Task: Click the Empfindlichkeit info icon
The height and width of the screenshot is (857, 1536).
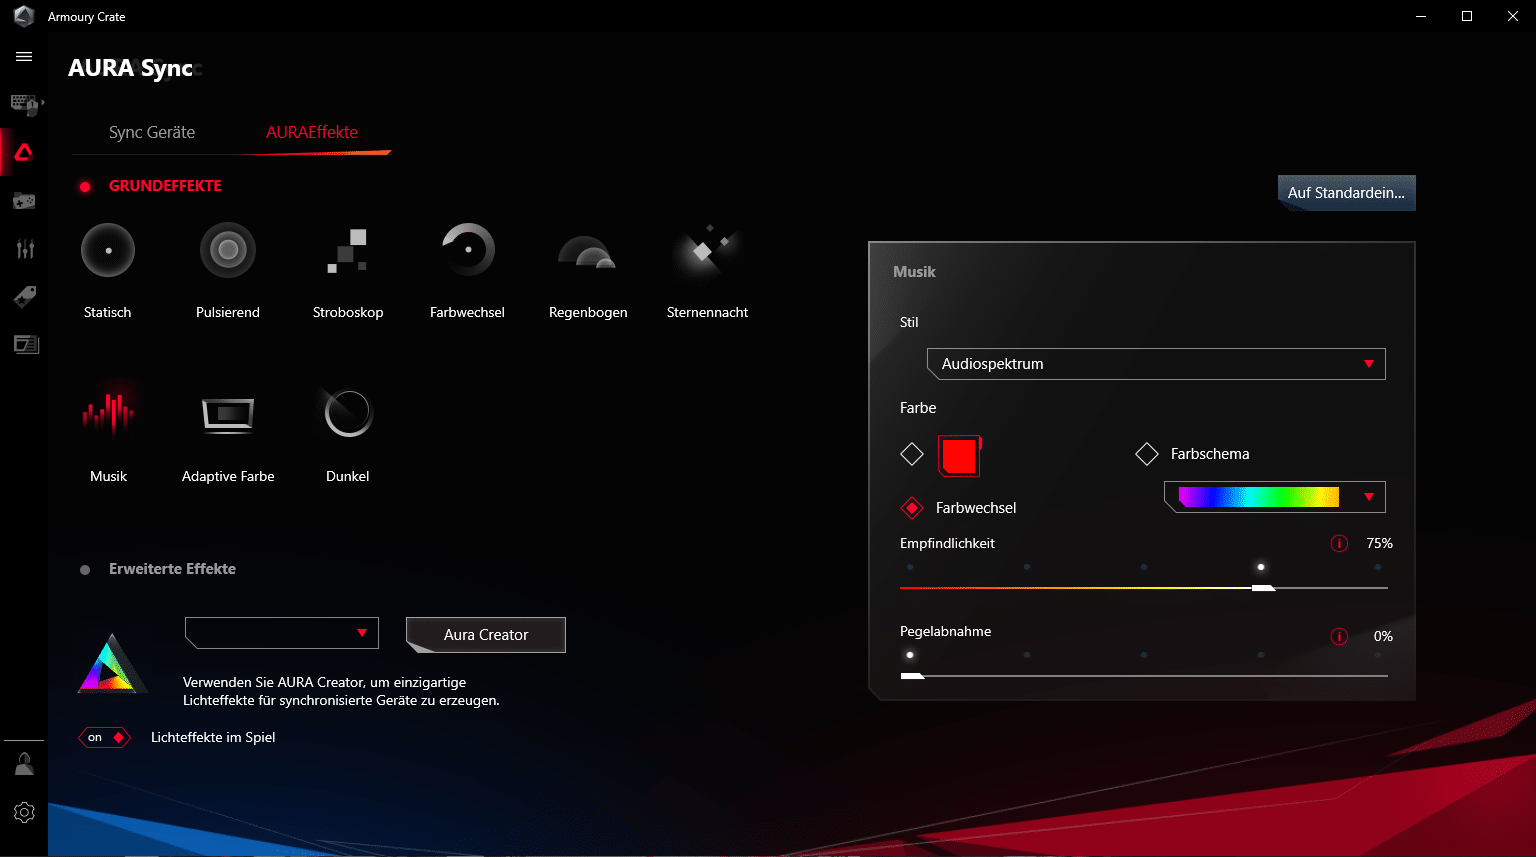Action: pos(1339,544)
